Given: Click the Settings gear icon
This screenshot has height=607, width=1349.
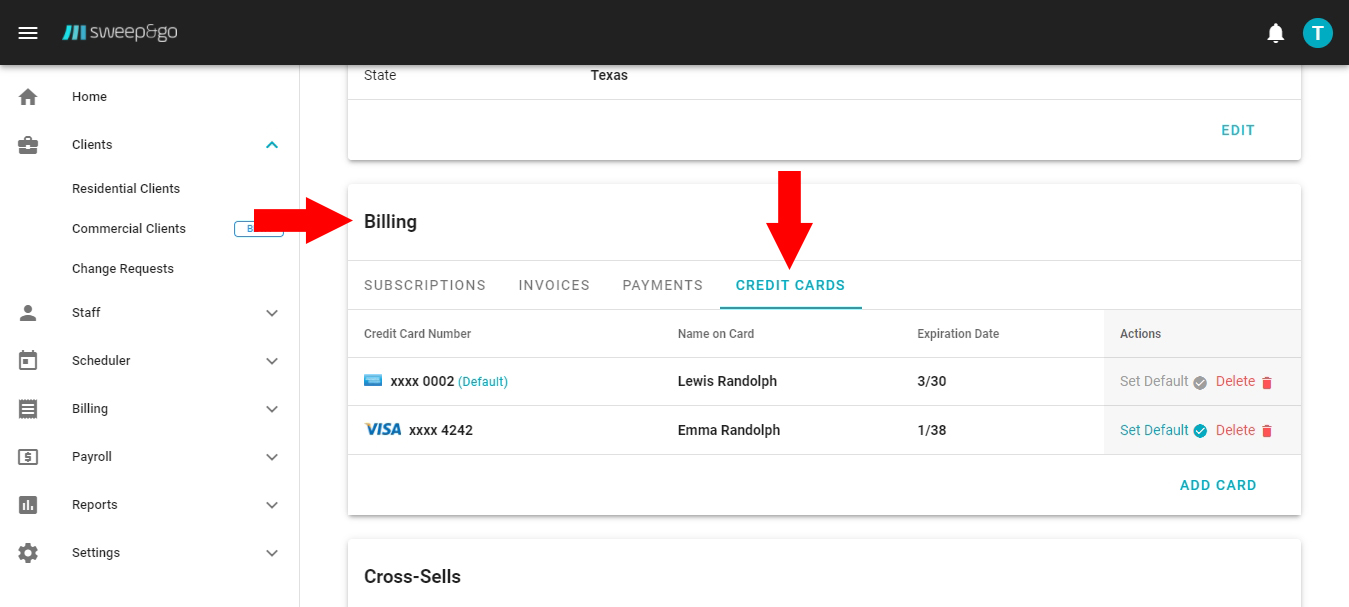Looking at the screenshot, I should tap(27, 552).
